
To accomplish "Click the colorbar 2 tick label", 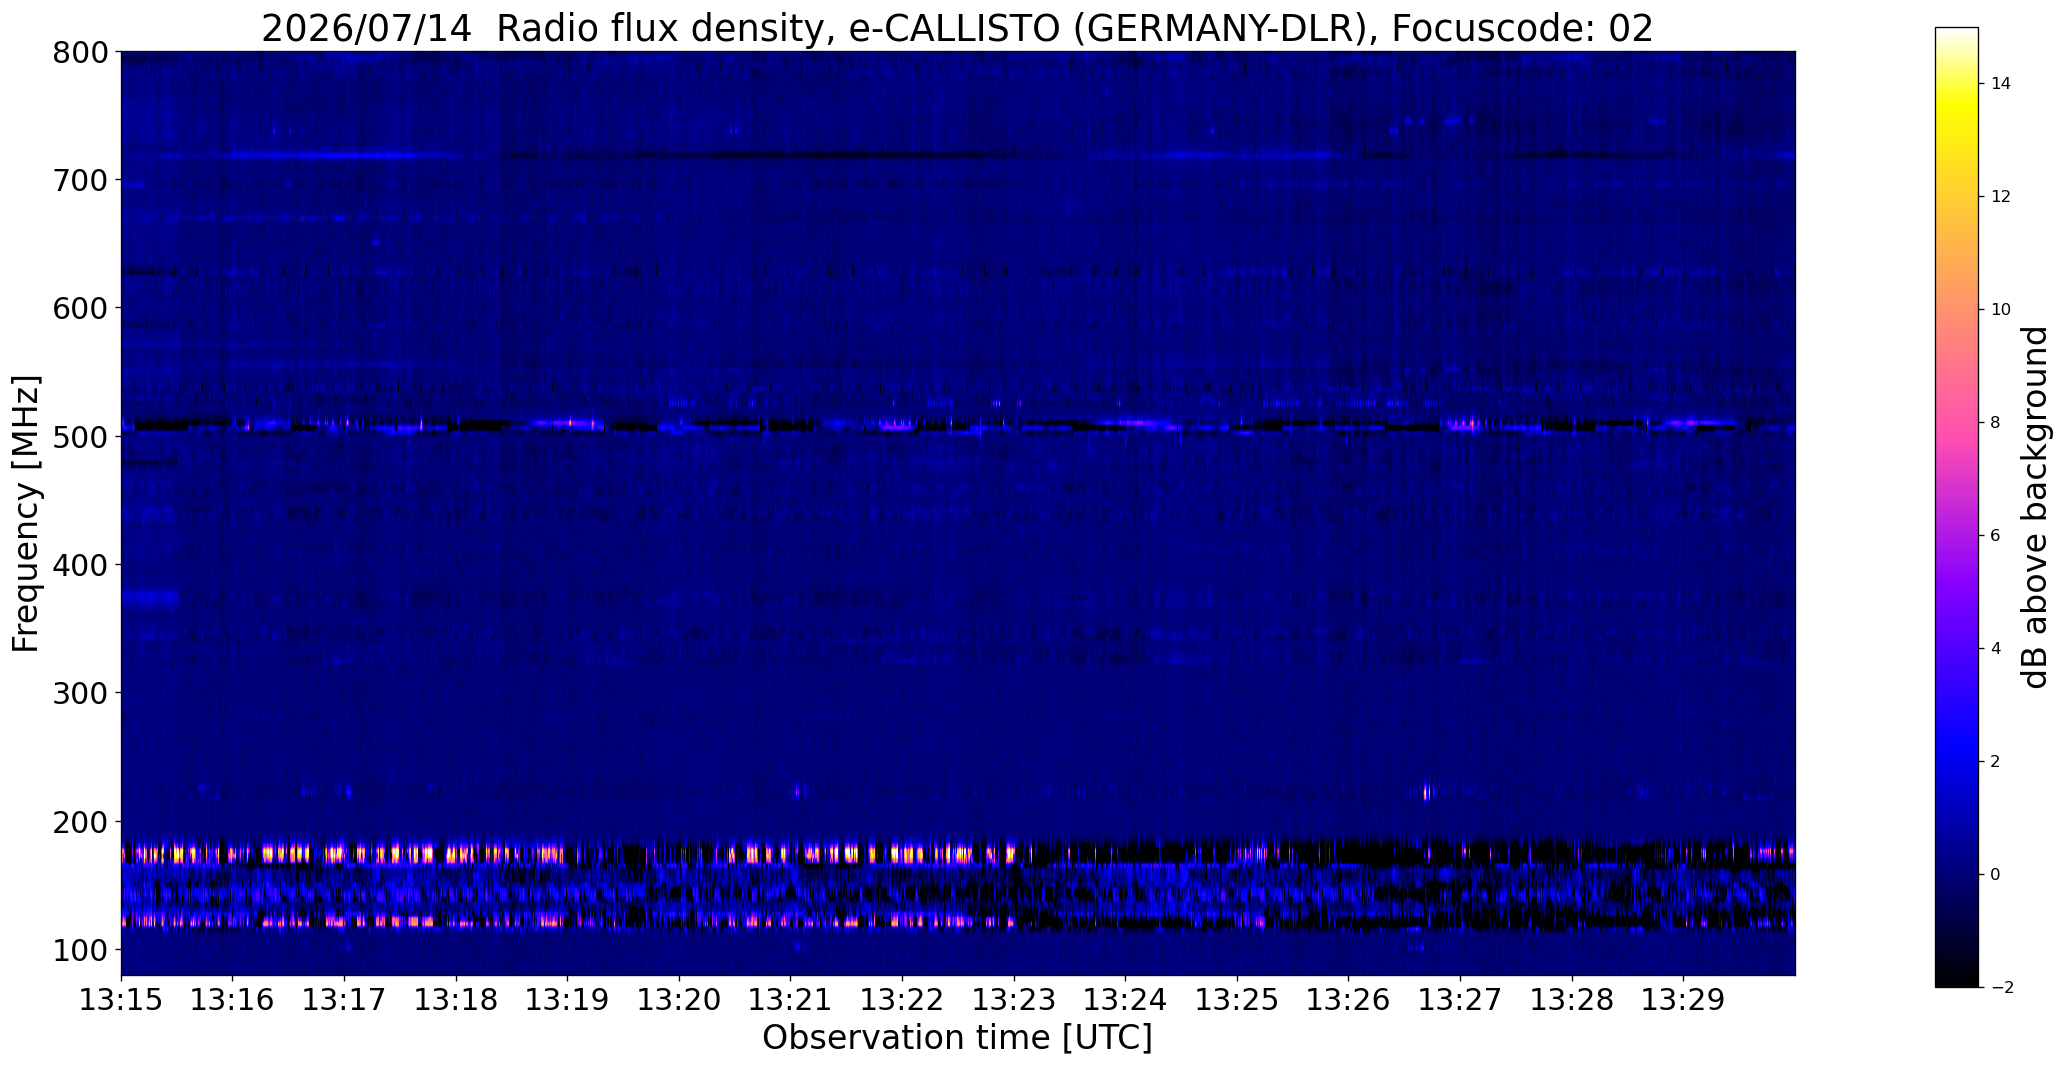I will tap(1995, 762).
